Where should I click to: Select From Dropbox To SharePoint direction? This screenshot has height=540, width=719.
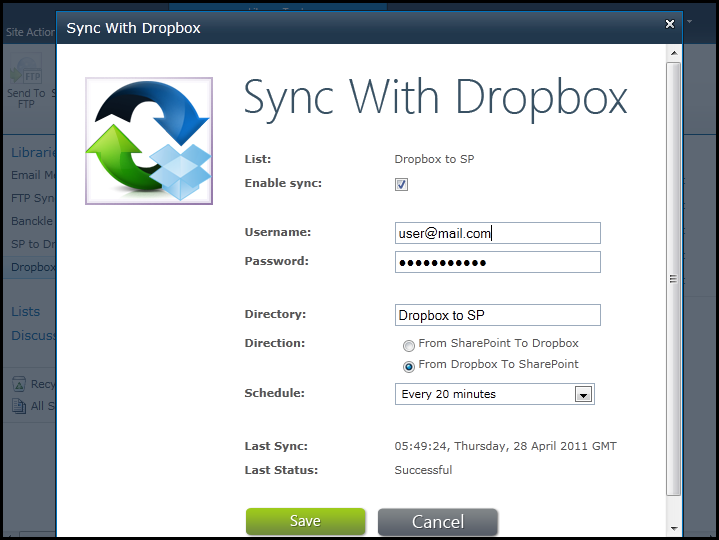(408, 366)
